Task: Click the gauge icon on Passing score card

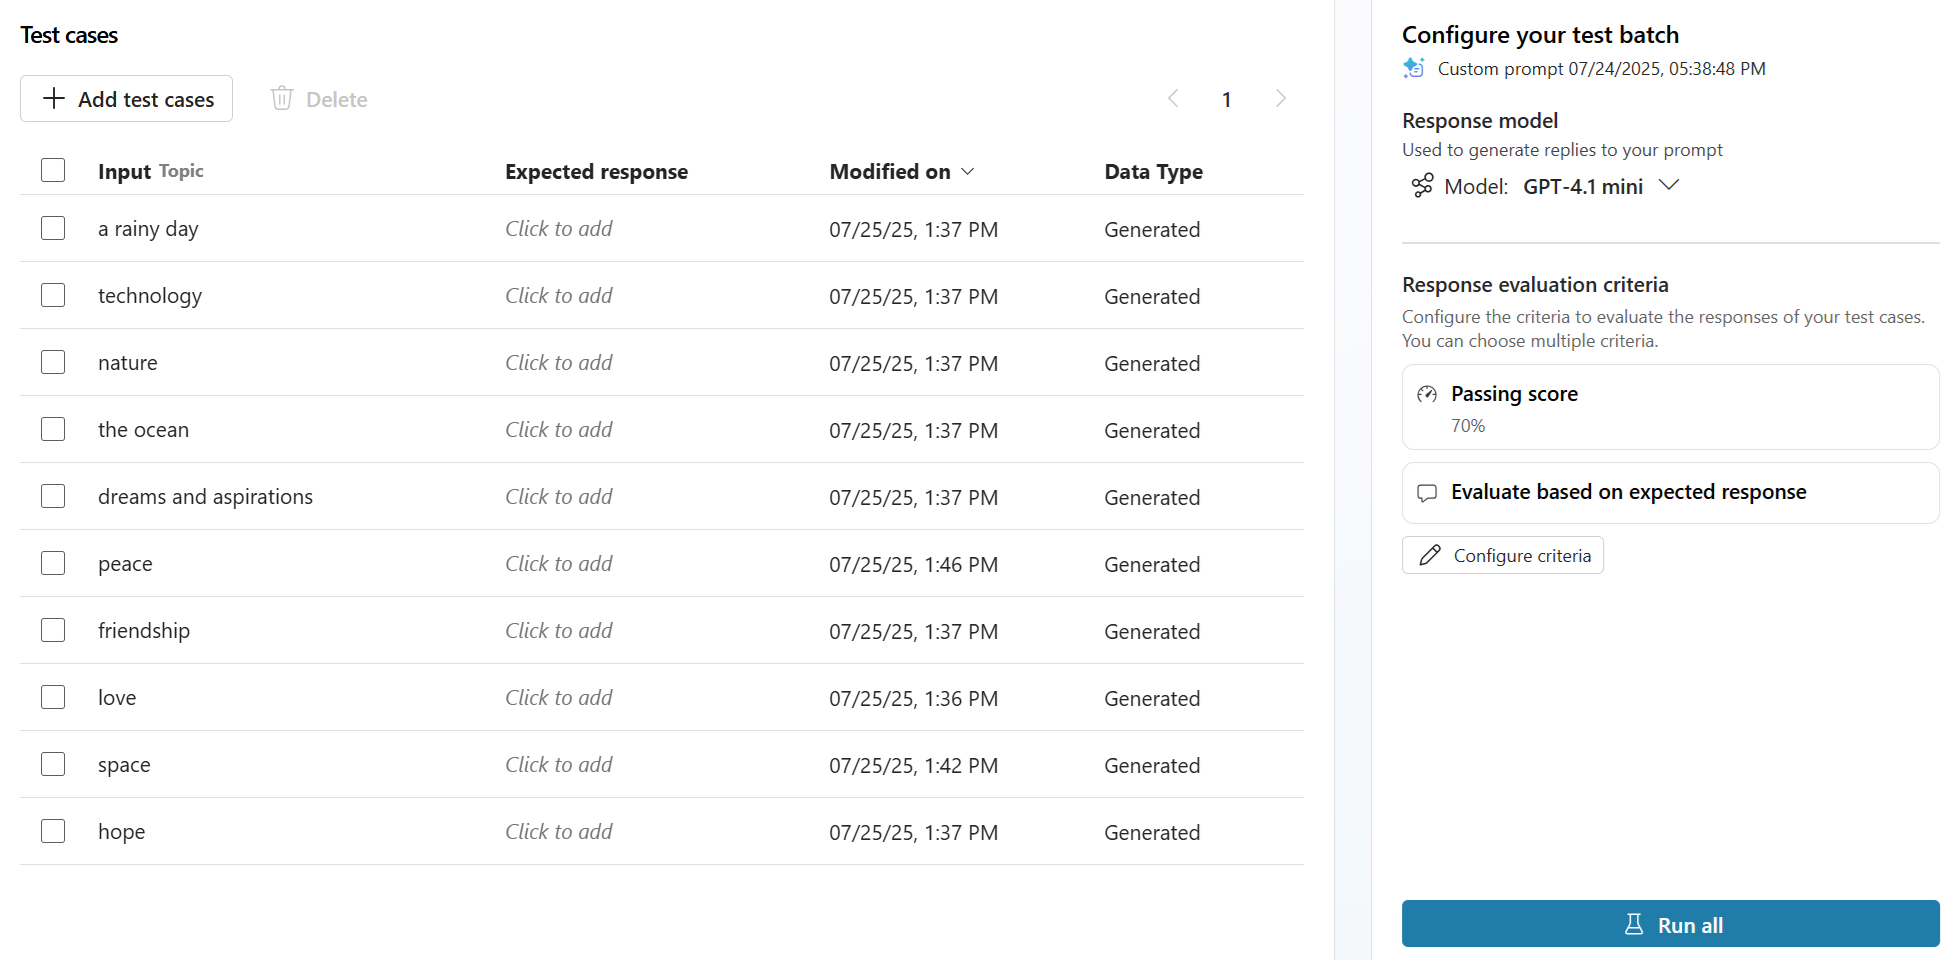Action: 1428,393
